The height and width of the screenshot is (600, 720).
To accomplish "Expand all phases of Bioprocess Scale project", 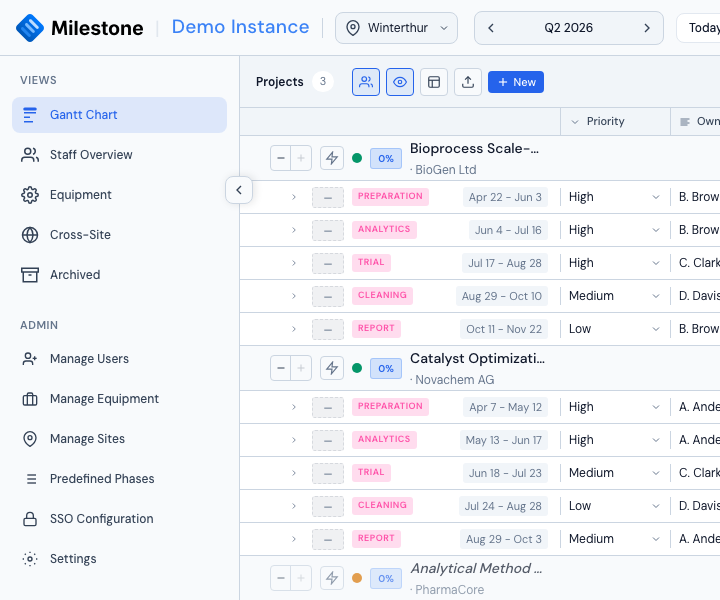I will [x=301, y=158].
